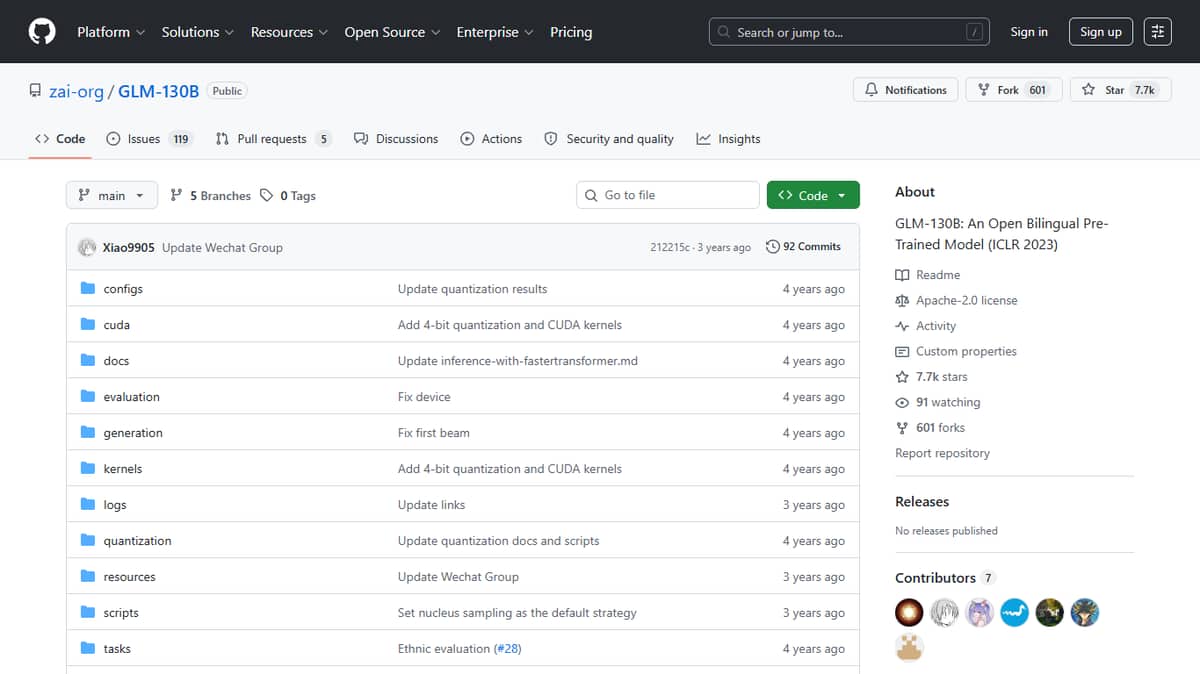
Task: Expand the Enterprise menu
Action: tap(495, 32)
